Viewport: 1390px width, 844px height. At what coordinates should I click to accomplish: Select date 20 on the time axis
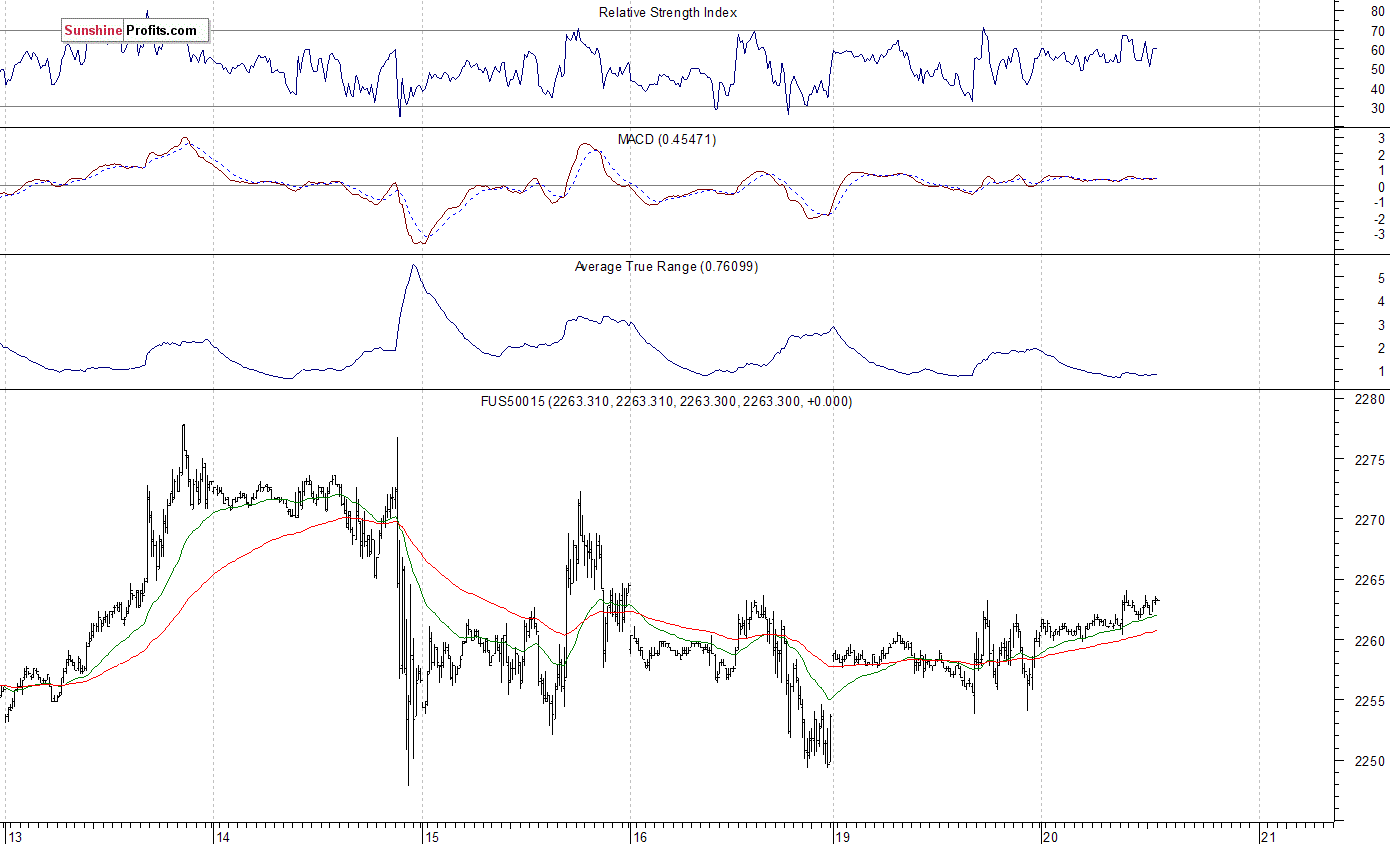(1052, 836)
